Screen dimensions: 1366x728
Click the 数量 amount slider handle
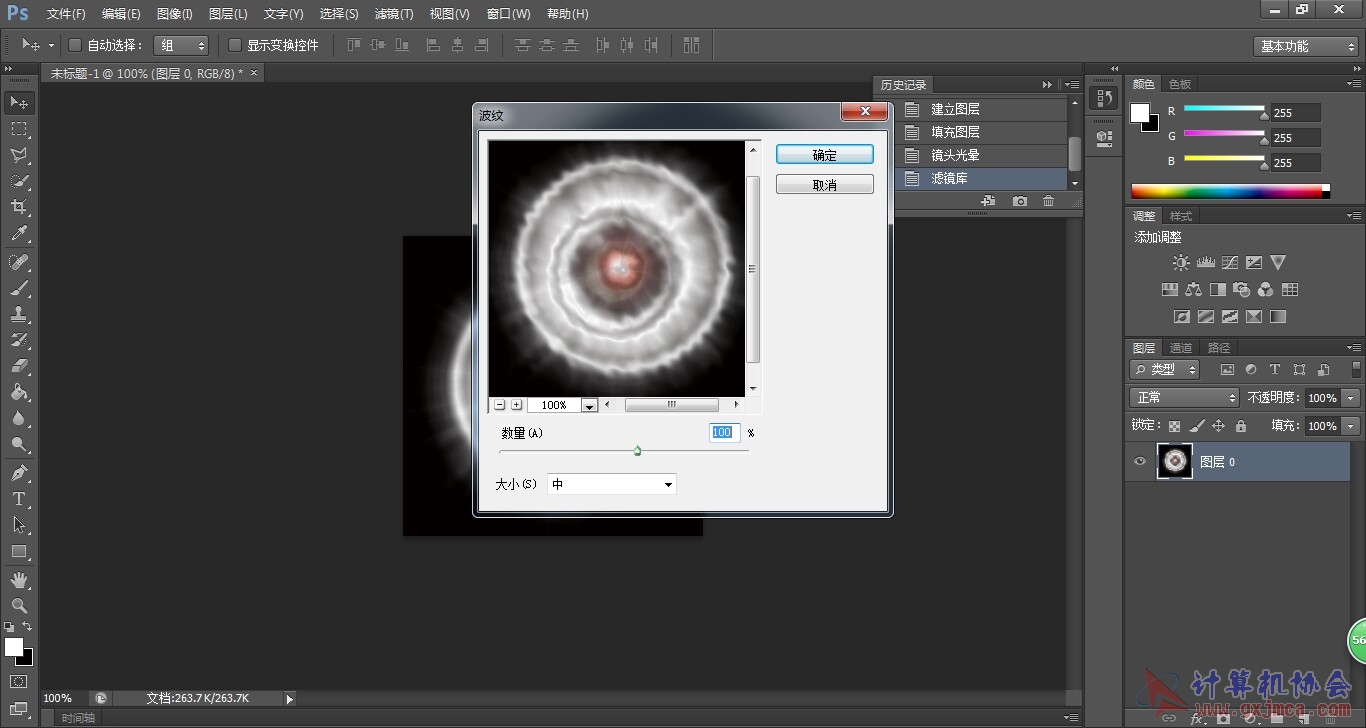637,451
